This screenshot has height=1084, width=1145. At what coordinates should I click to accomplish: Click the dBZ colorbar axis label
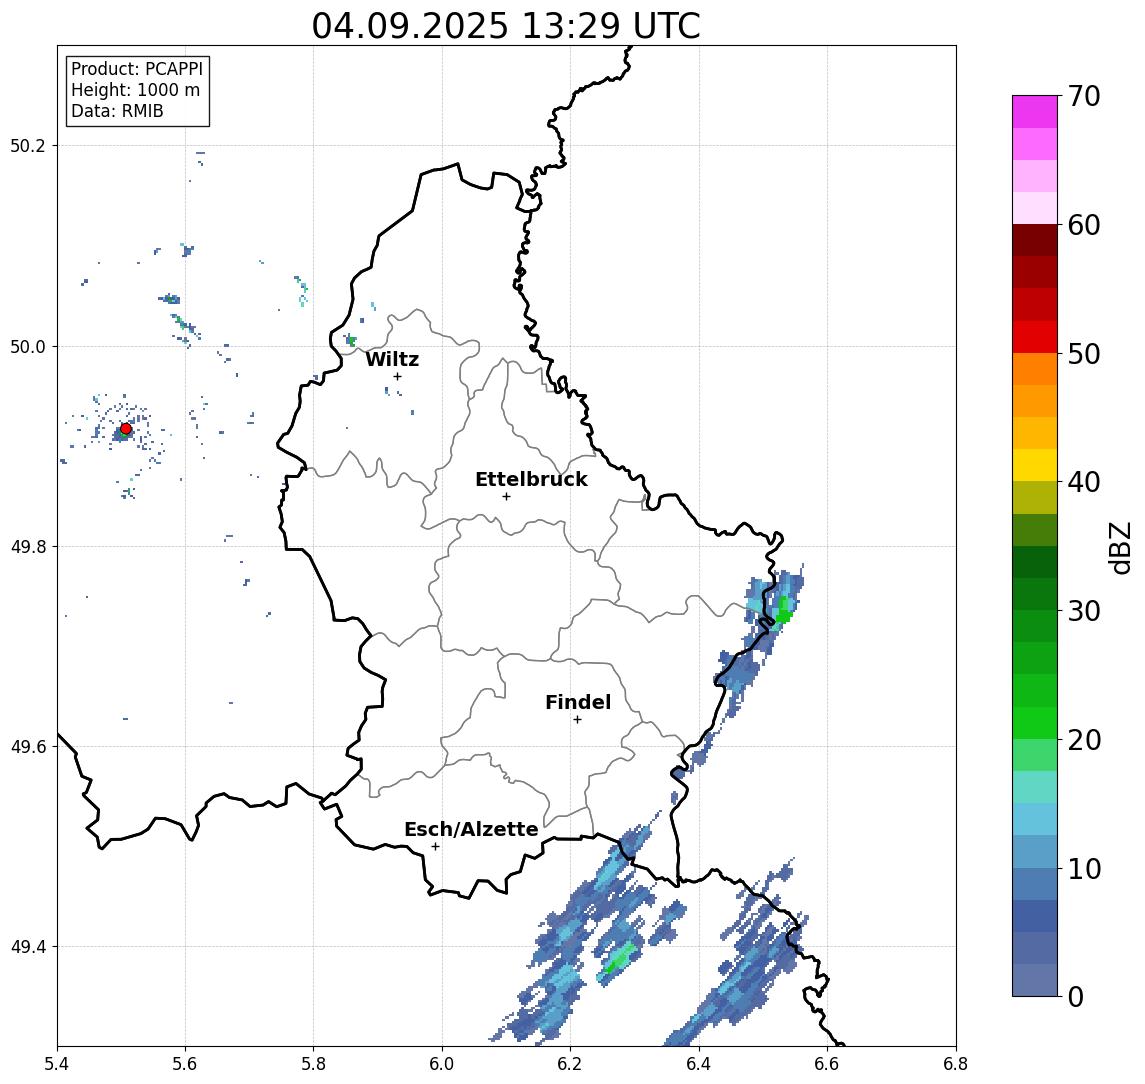(x=1120, y=548)
